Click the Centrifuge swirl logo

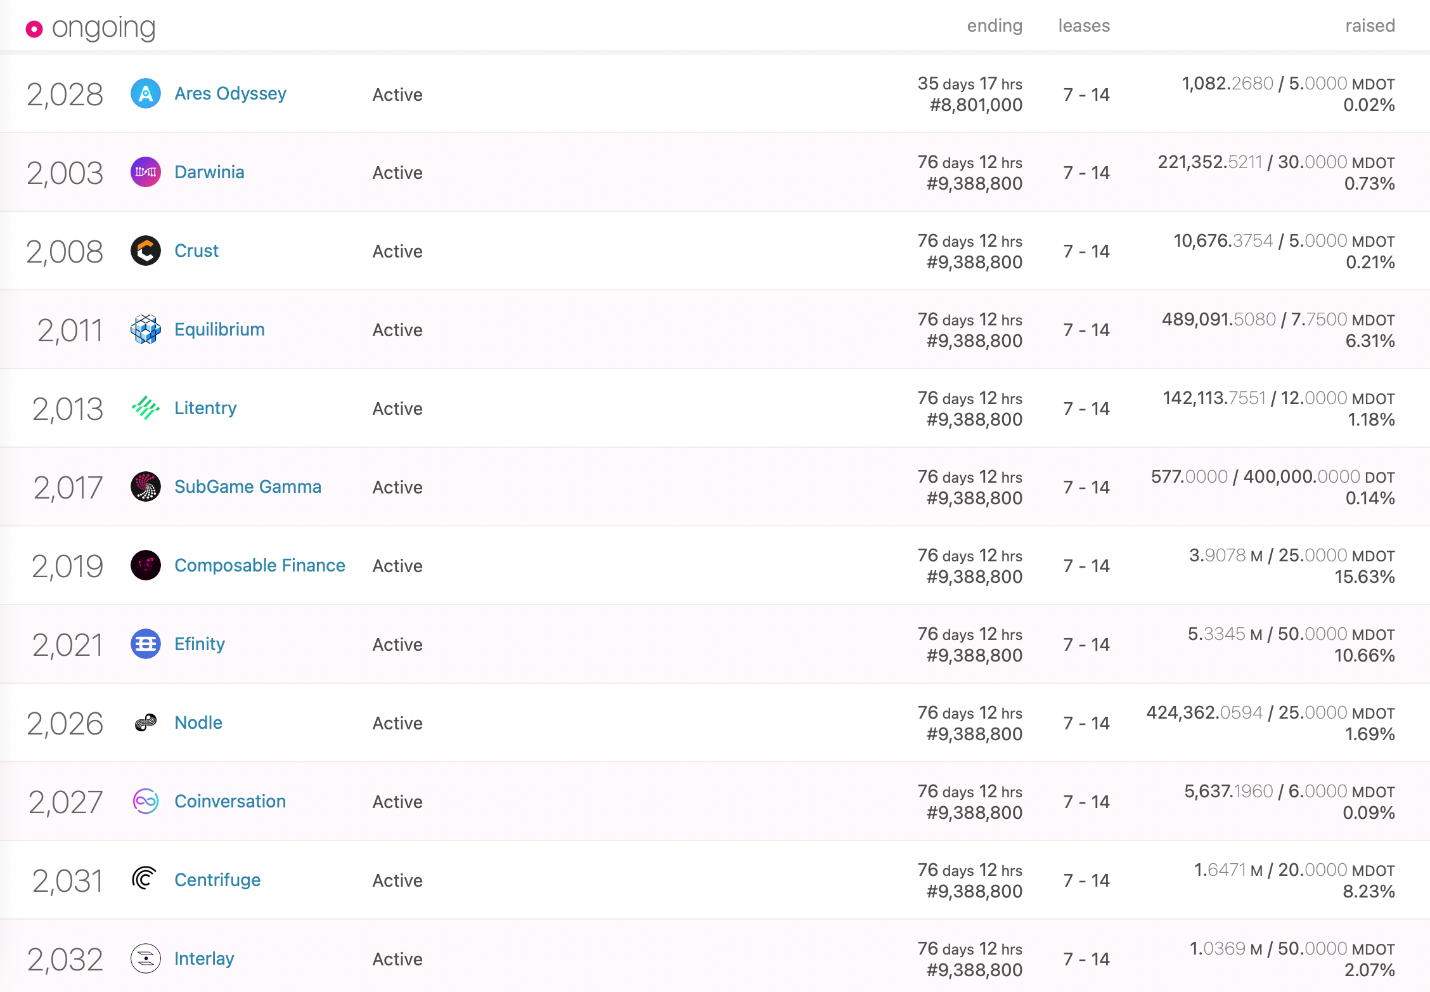click(x=146, y=880)
